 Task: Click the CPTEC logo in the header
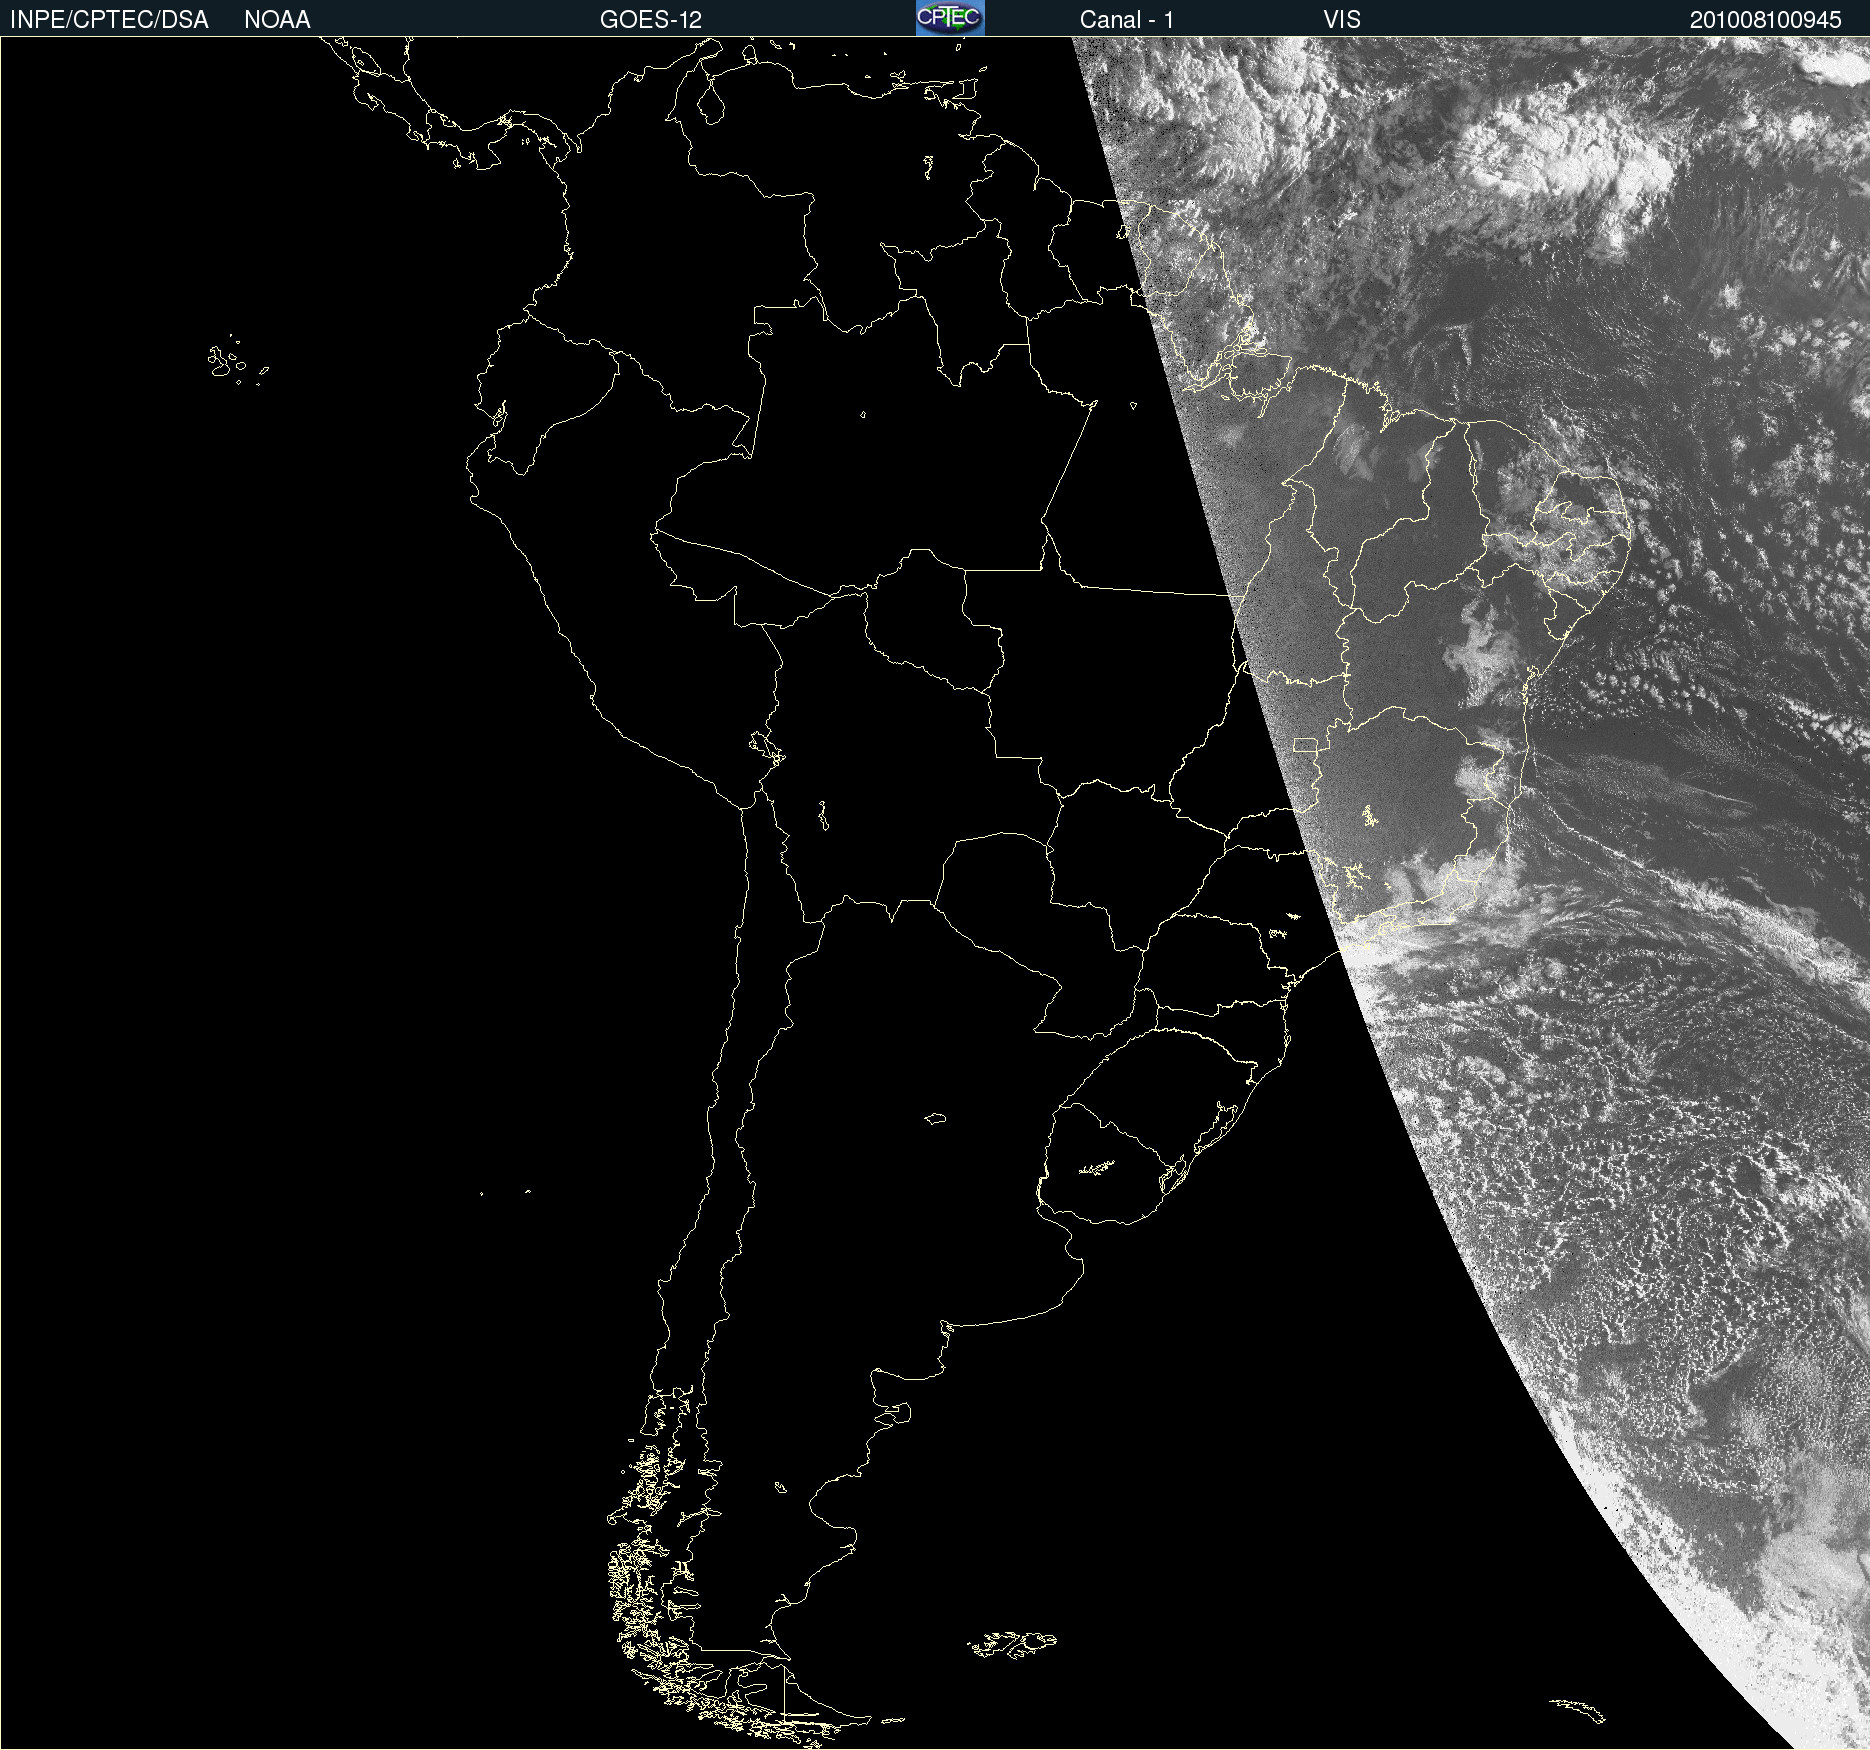(949, 18)
